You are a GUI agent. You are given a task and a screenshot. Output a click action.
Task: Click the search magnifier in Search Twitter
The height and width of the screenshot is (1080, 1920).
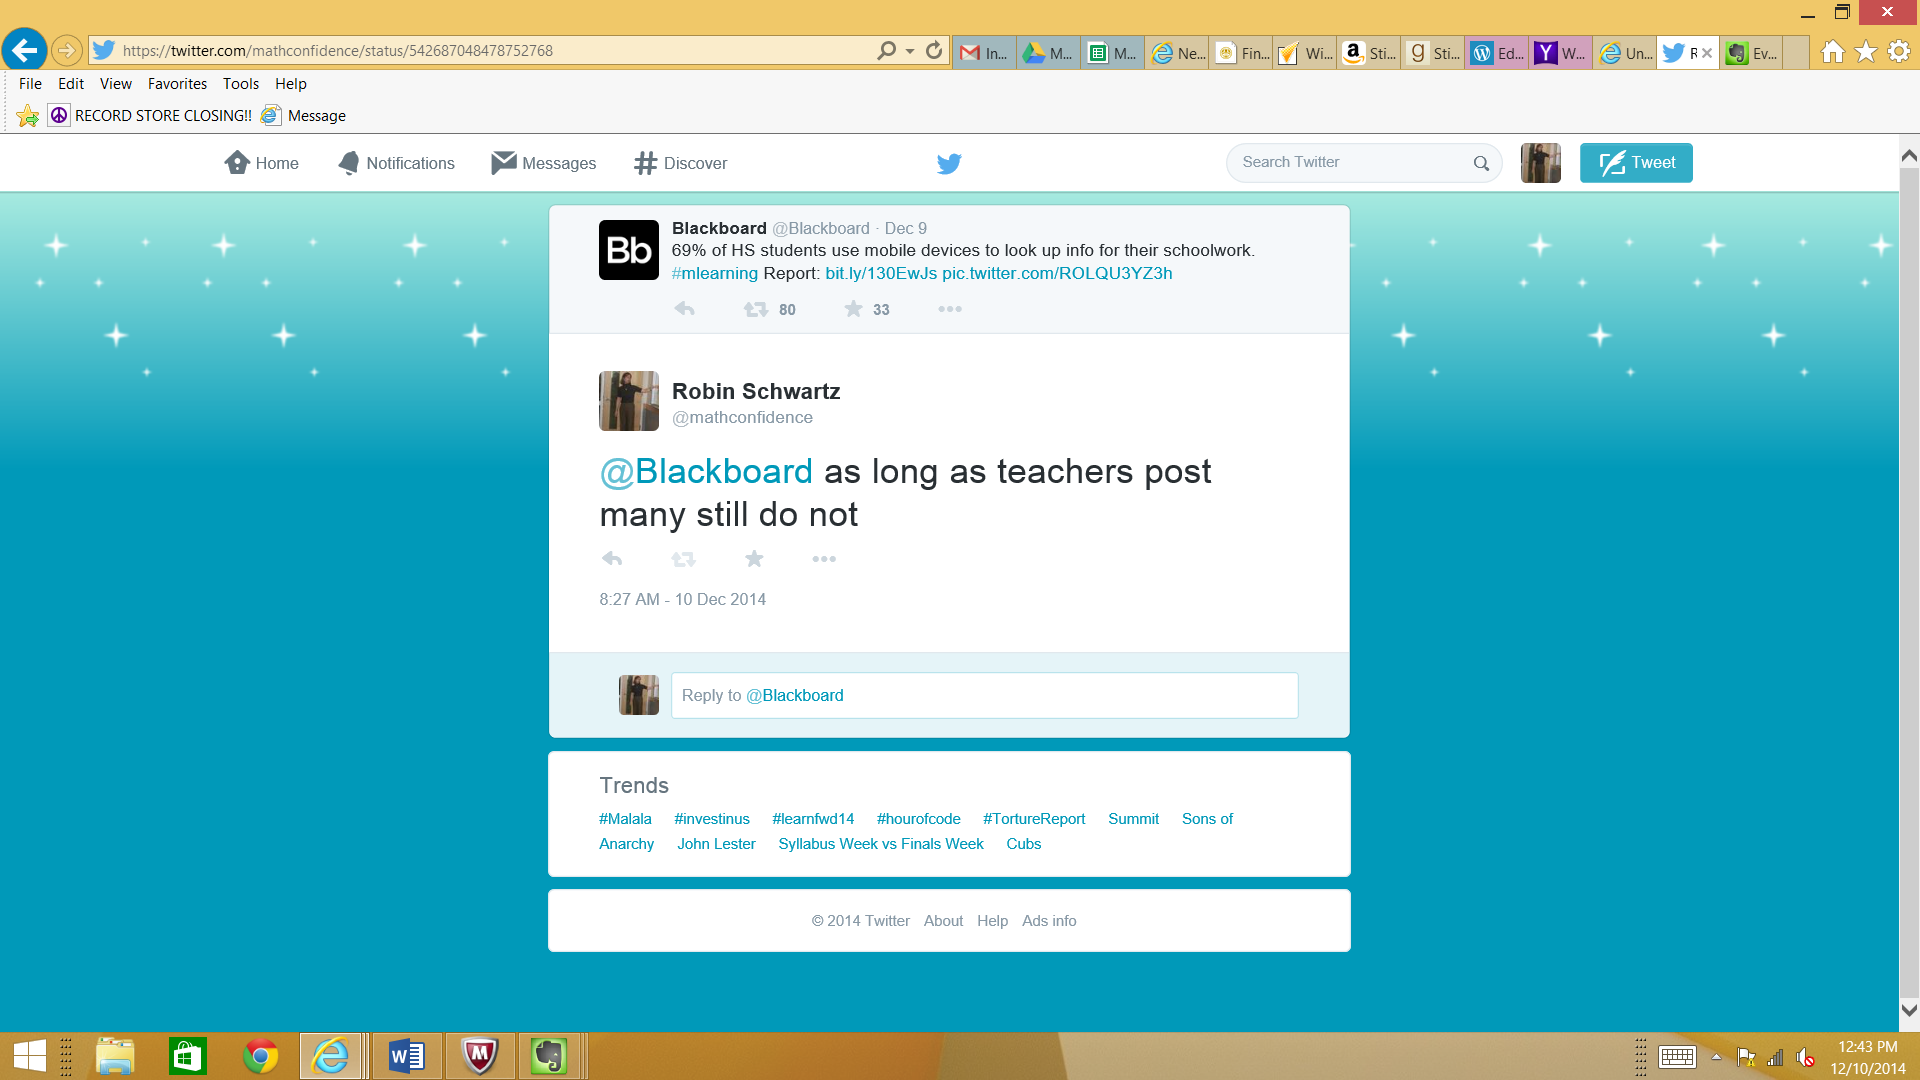[1481, 163]
